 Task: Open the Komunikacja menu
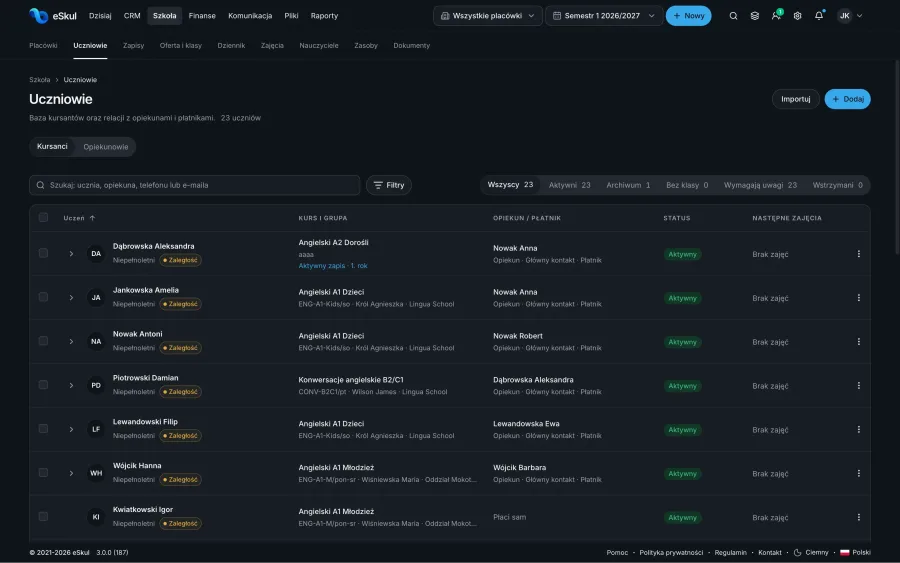[250, 16]
